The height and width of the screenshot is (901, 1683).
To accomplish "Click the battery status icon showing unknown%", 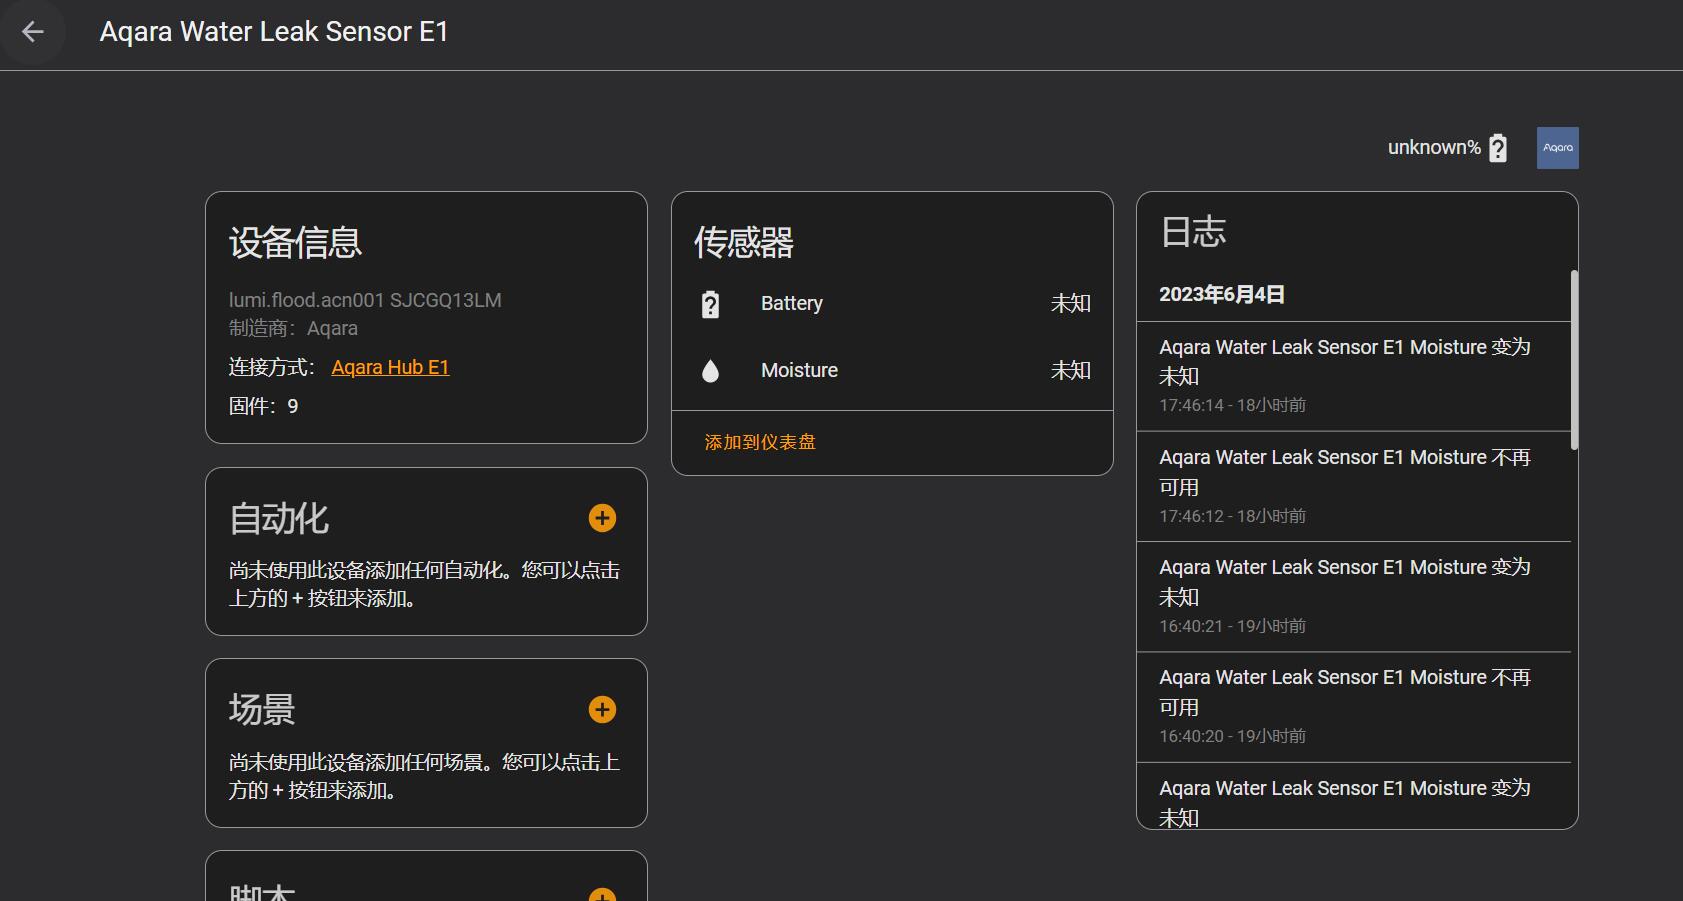I will 1498,147.
